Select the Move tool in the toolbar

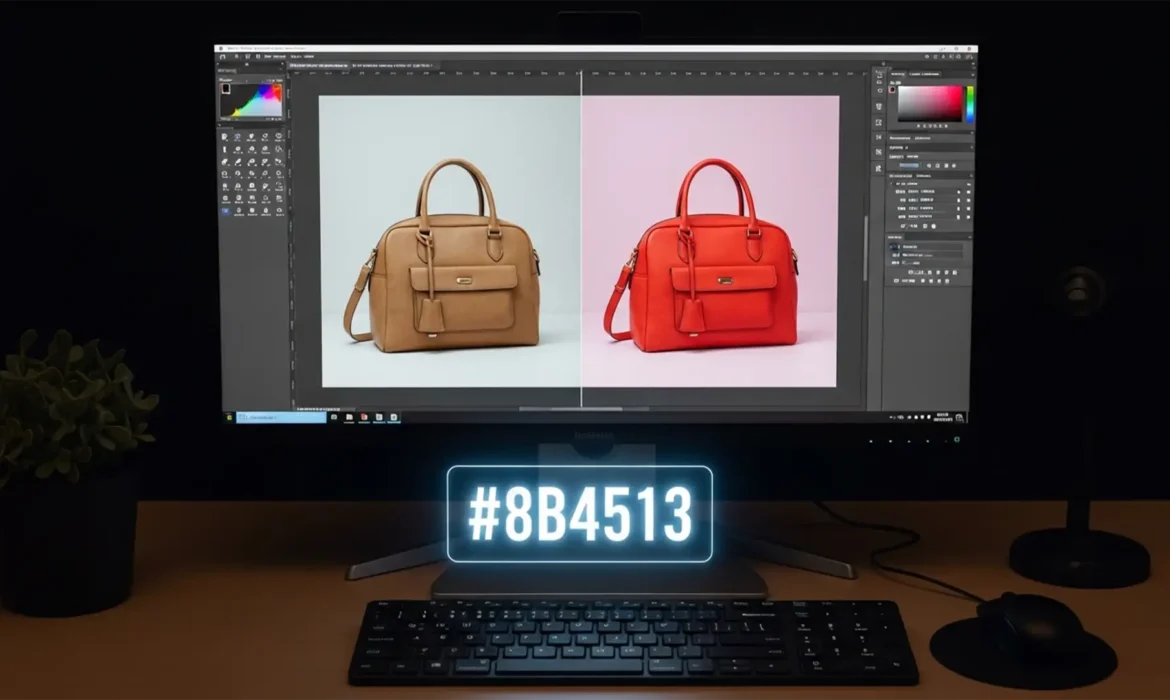[x=224, y=136]
